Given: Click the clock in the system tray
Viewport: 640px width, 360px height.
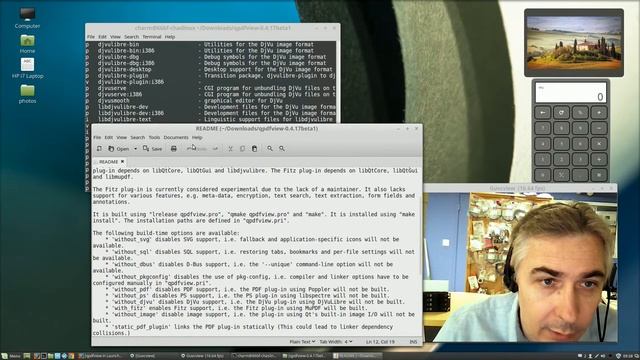Looking at the screenshot, I should point(627,356).
